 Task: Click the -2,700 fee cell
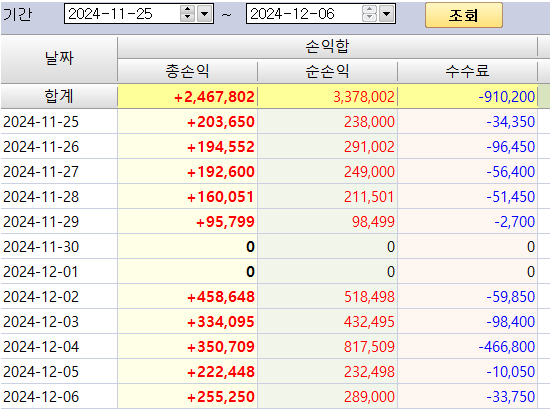[467, 221]
